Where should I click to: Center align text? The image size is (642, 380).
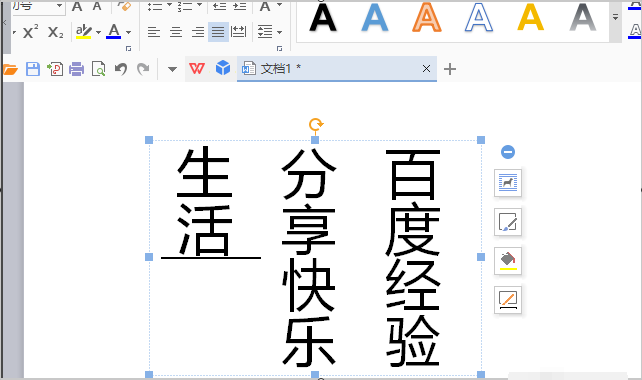pos(176,32)
